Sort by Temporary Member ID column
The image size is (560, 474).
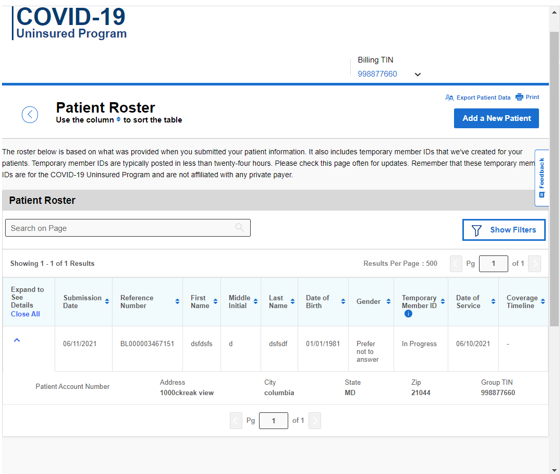[442, 301]
